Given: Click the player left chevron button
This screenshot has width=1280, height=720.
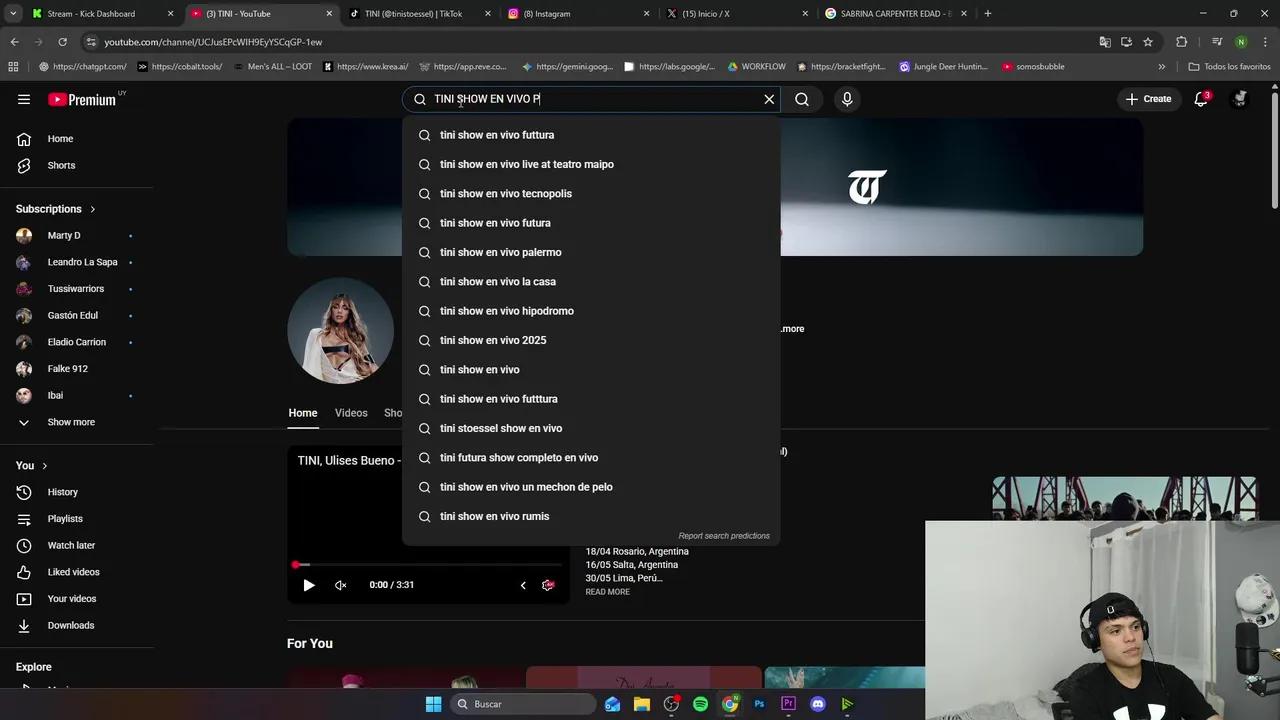Looking at the screenshot, I should (523, 585).
